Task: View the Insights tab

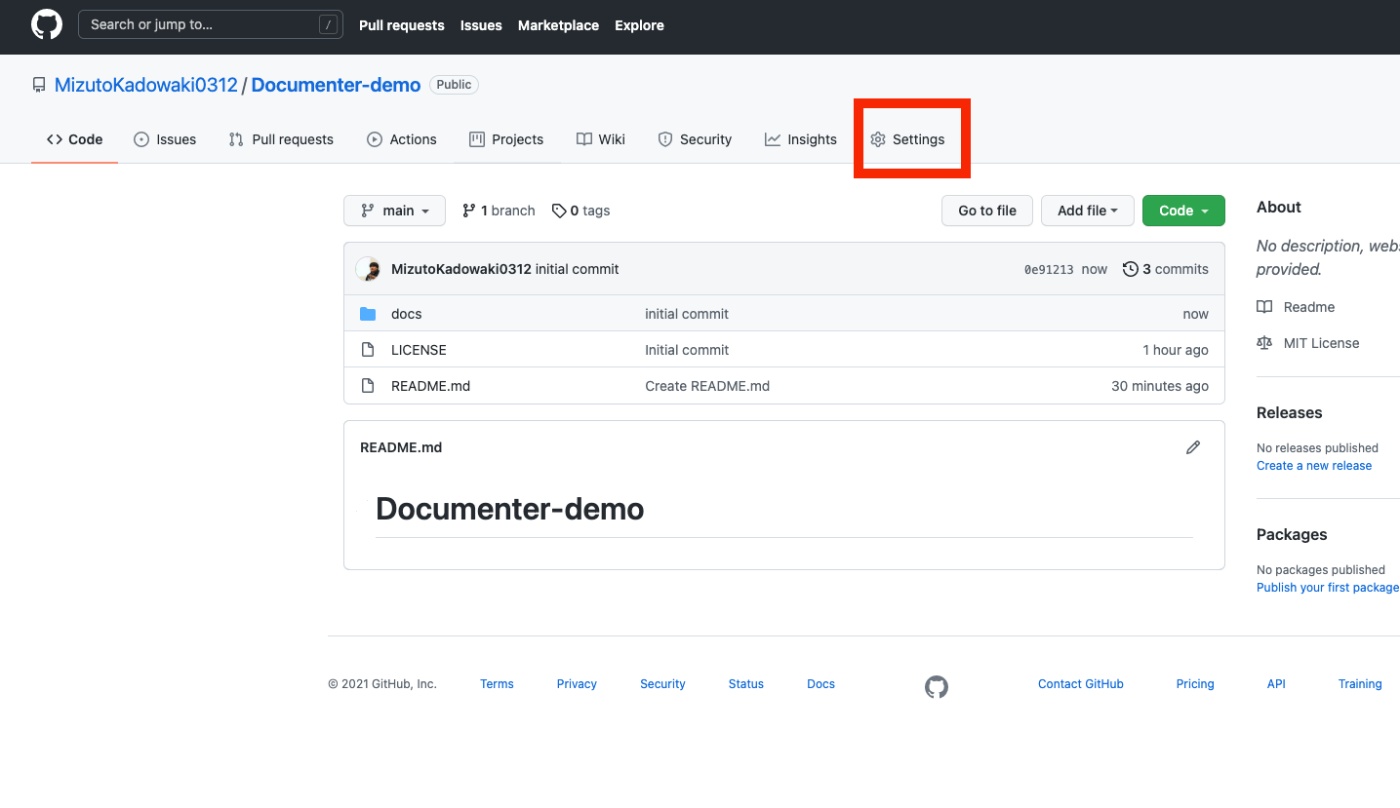Action: [x=801, y=139]
